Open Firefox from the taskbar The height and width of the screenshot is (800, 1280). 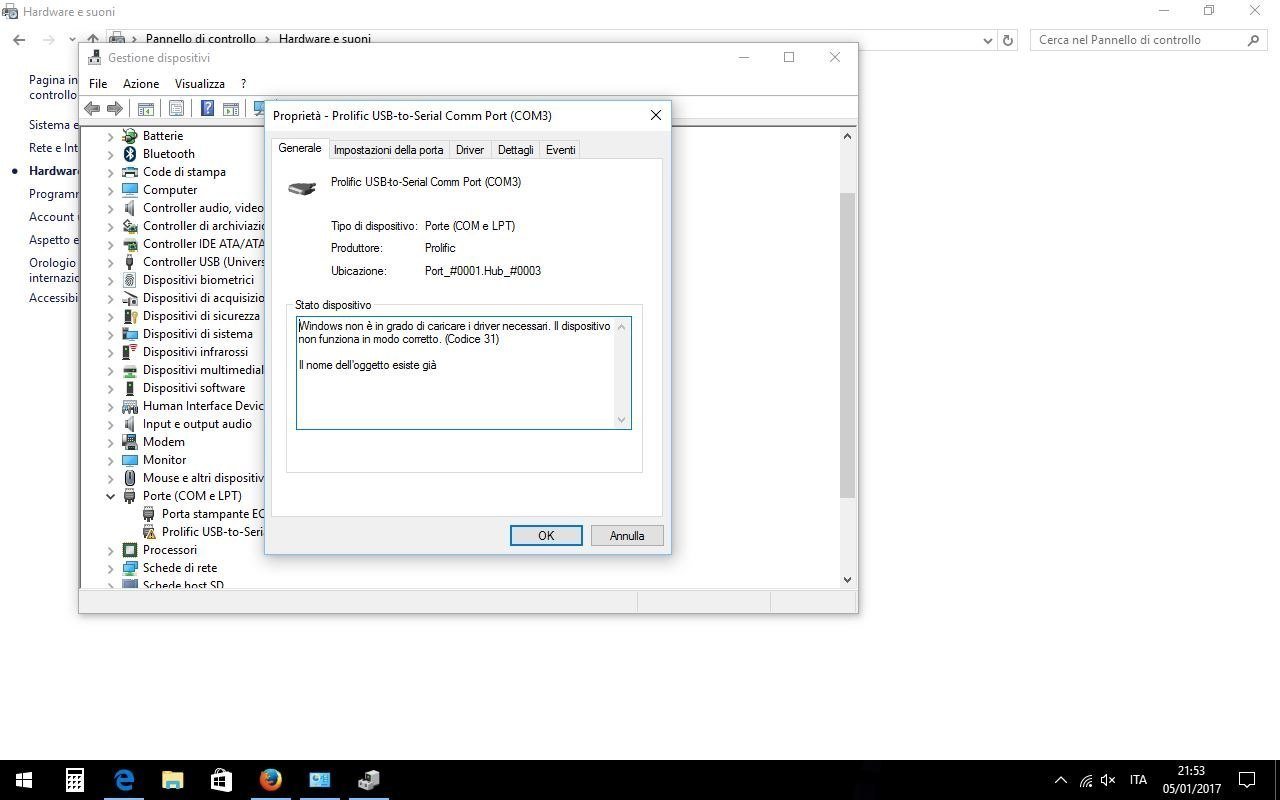click(271, 780)
